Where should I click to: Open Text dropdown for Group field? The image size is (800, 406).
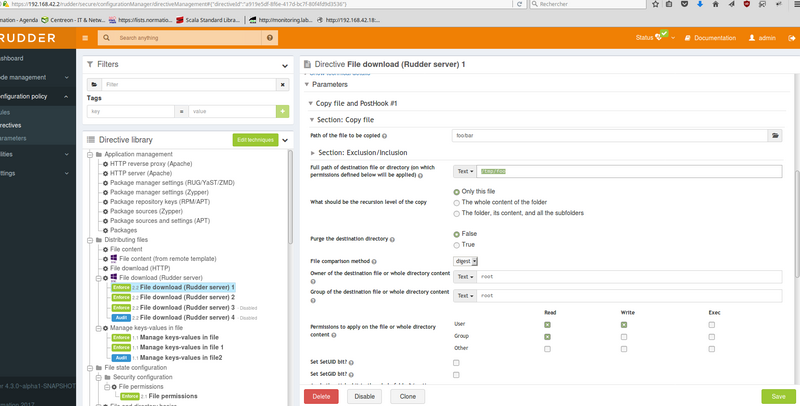point(465,295)
